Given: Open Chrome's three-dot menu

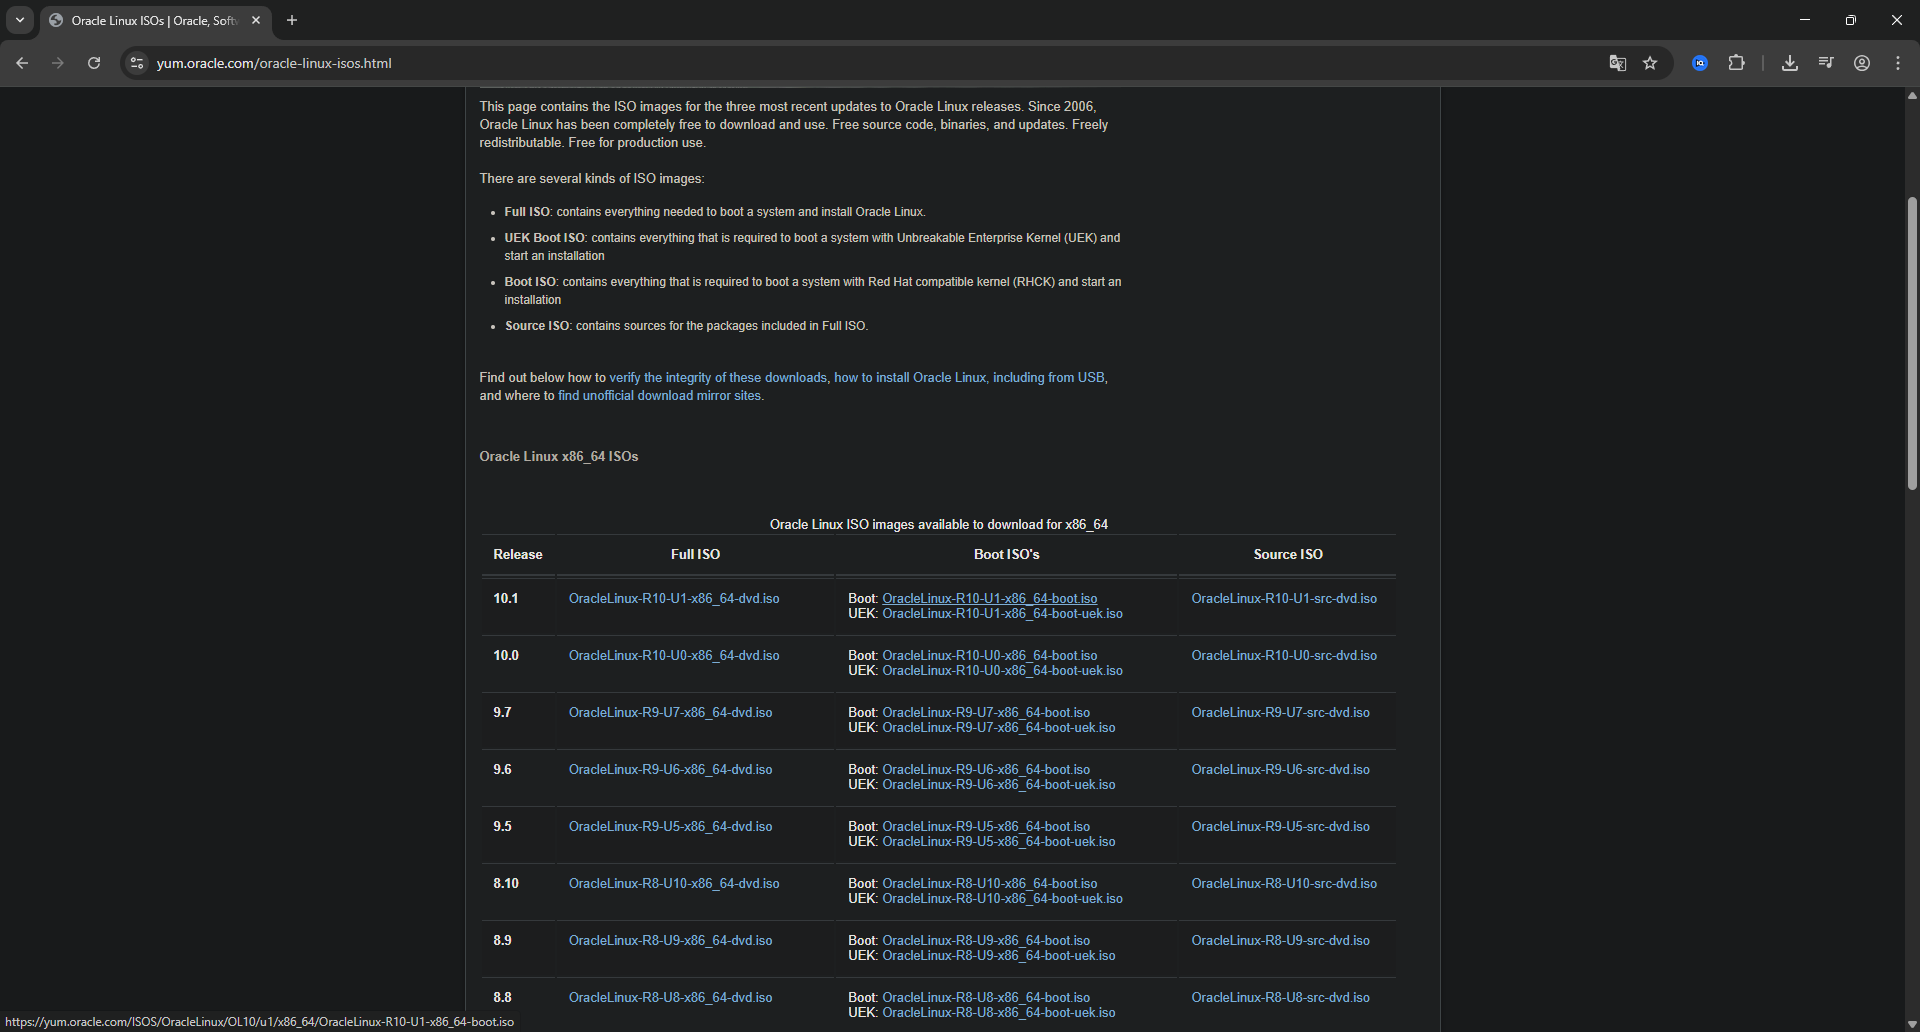Looking at the screenshot, I should (x=1898, y=62).
